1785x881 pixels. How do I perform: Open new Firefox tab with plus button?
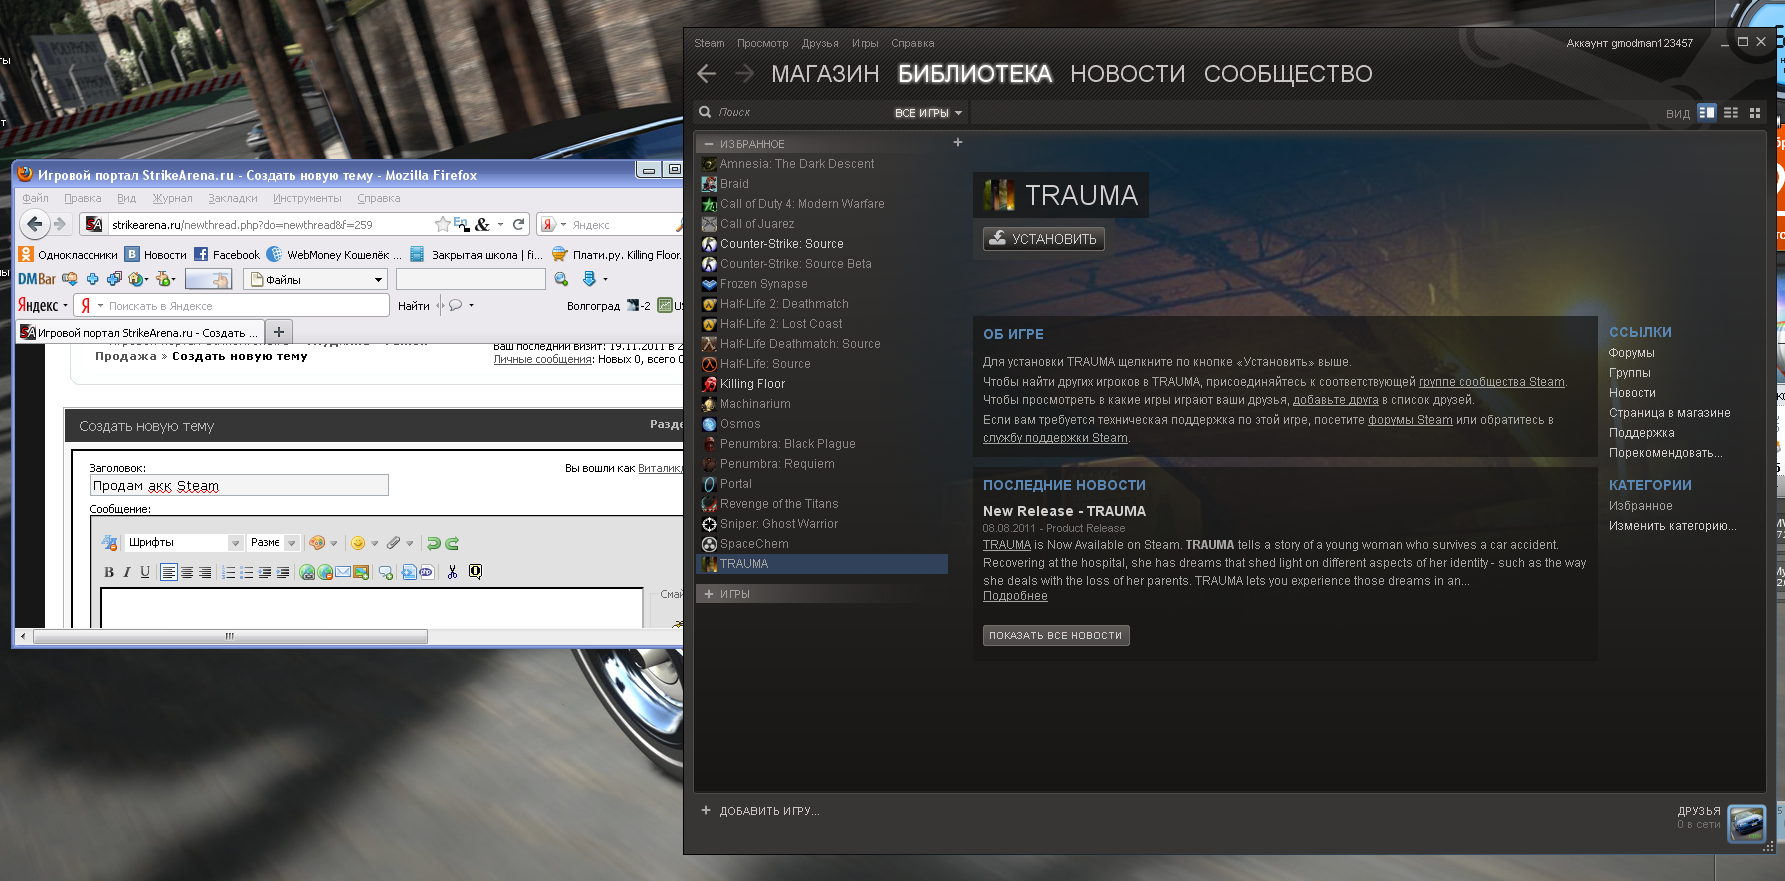tap(279, 332)
